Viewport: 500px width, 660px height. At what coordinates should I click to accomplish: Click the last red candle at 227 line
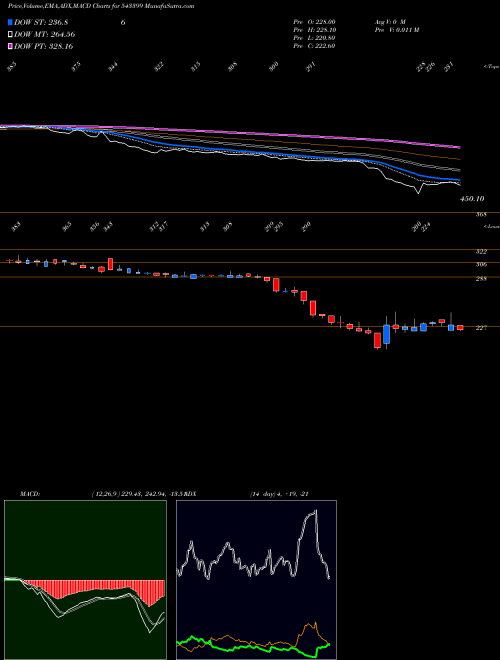point(460,327)
